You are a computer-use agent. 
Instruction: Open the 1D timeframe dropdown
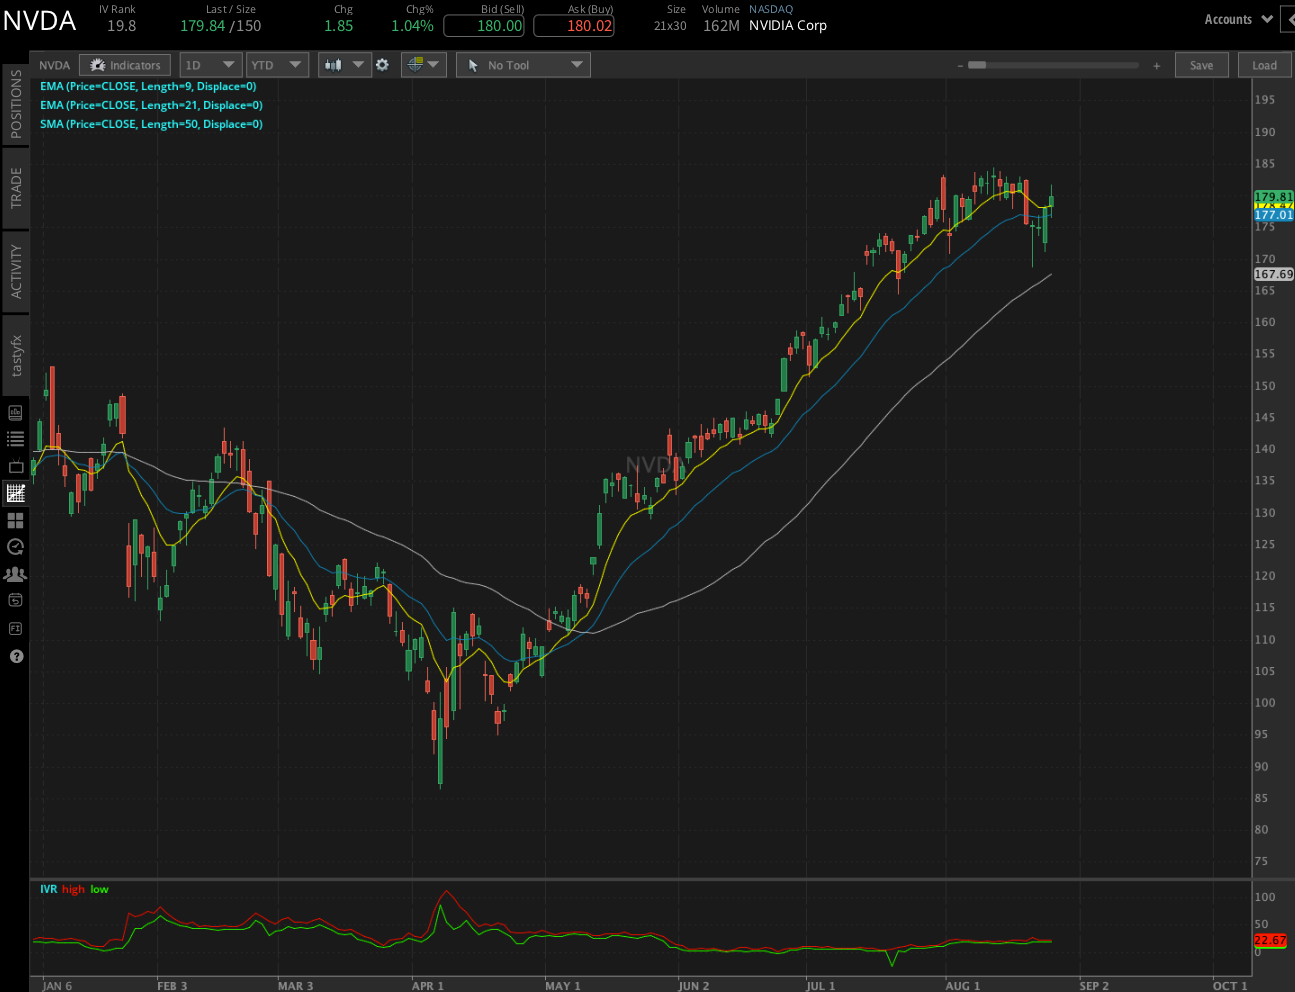210,64
